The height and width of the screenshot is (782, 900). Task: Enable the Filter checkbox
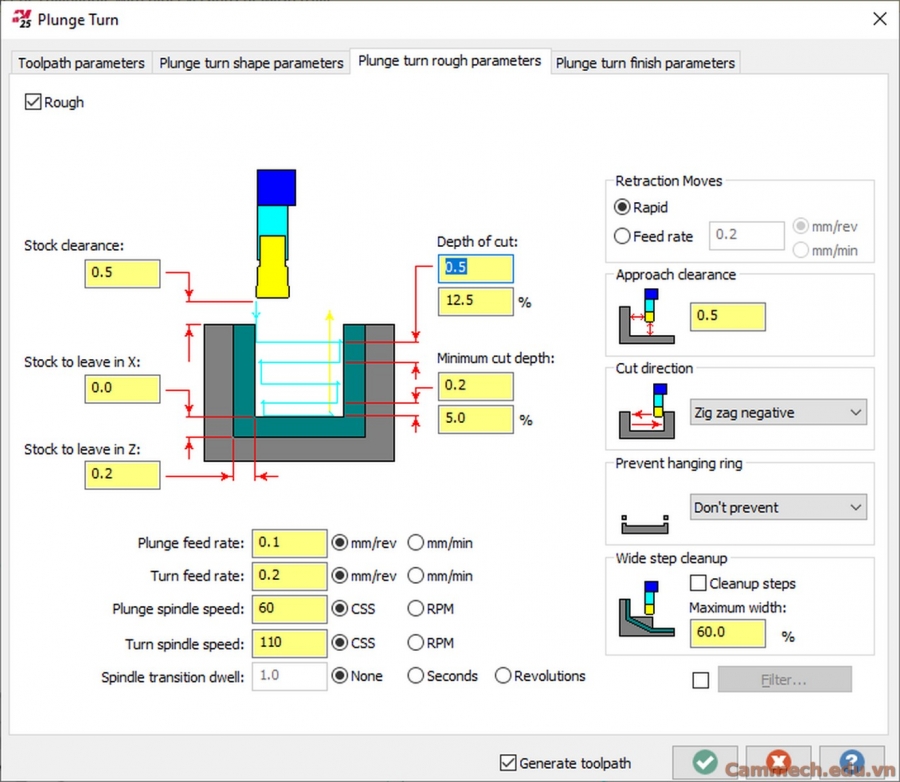click(x=701, y=680)
